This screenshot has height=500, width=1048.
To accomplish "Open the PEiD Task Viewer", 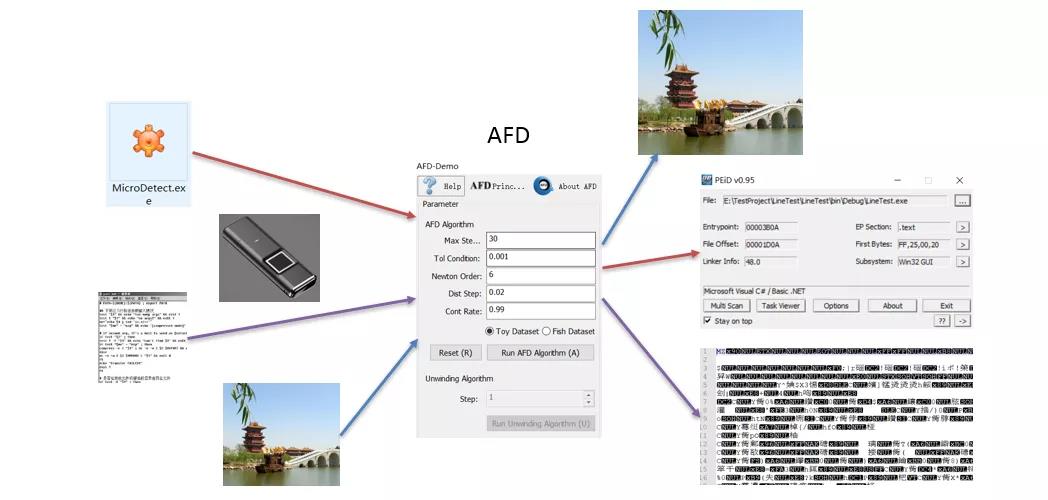I will coord(781,306).
